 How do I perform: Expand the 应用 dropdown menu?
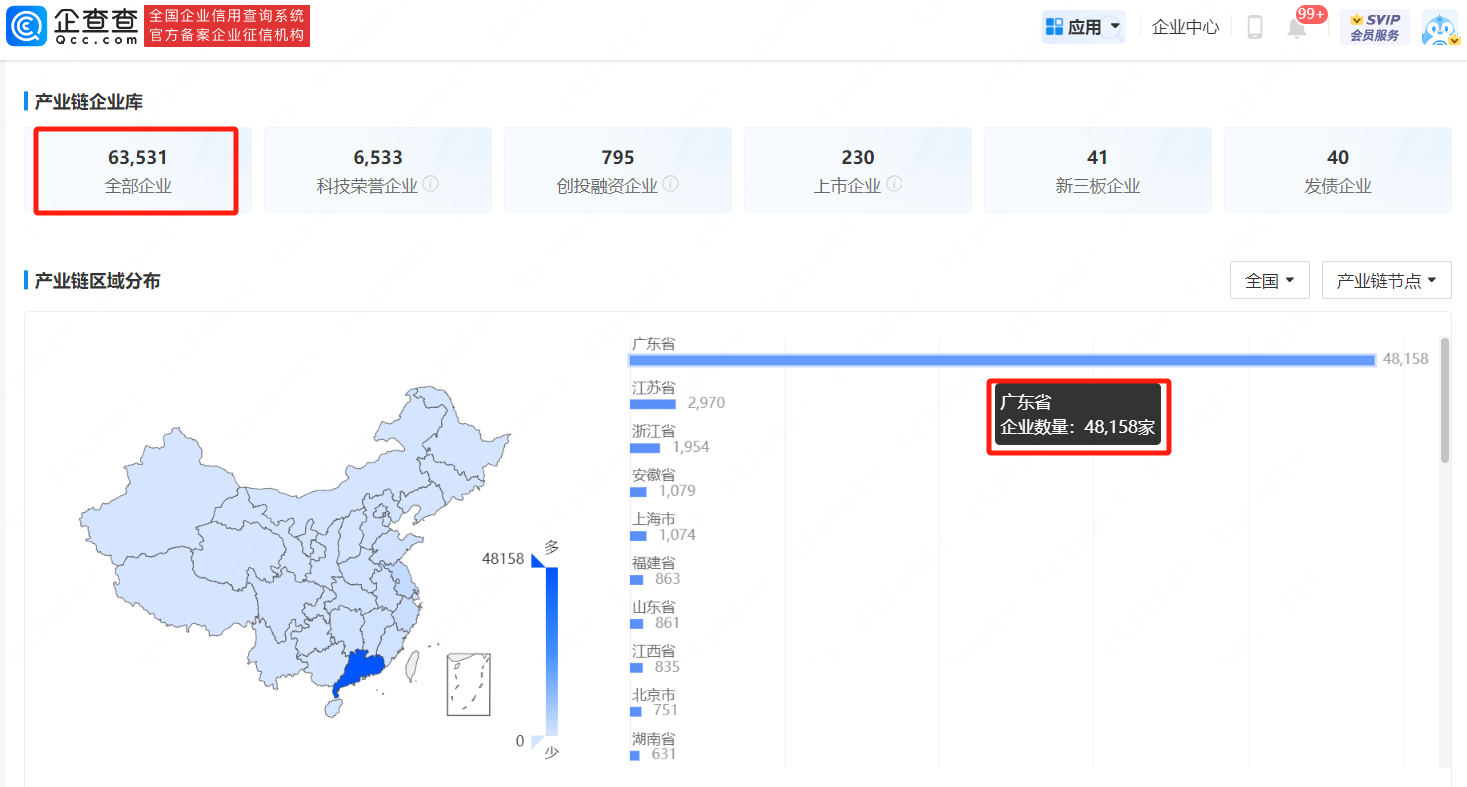(1083, 27)
